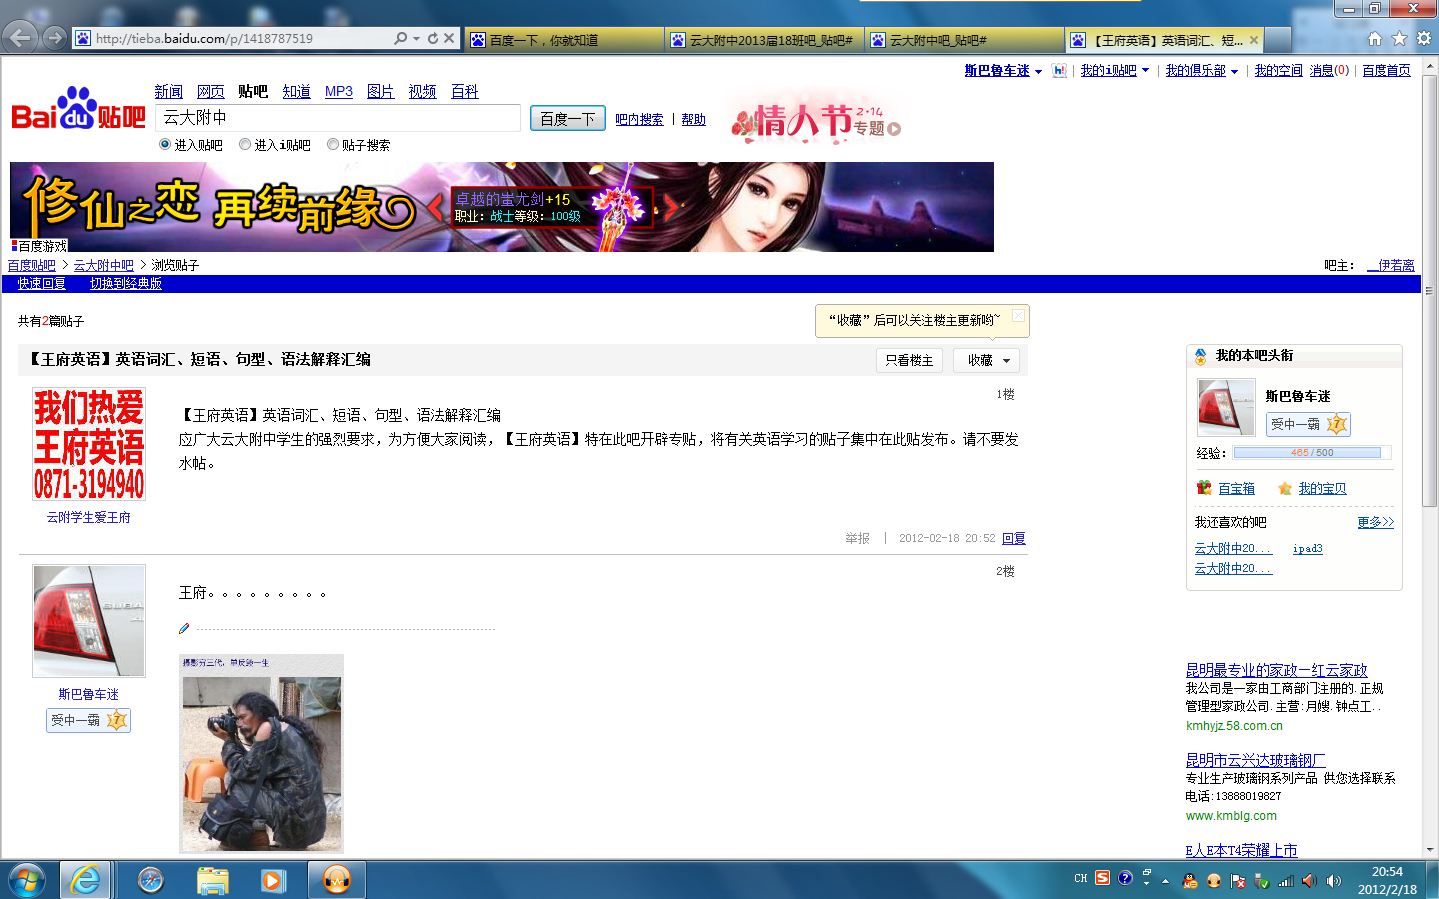Close the 收藏 tooltip popup

pos(1018,315)
